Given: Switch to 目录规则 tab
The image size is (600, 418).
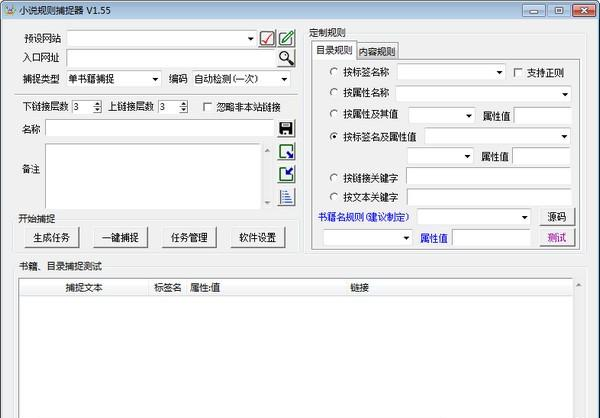Looking at the screenshot, I should click(x=334, y=50).
